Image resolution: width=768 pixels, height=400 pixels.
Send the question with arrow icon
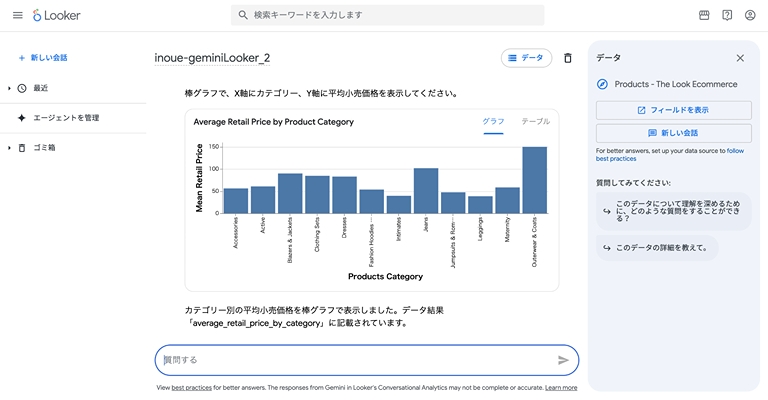pos(563,360)
